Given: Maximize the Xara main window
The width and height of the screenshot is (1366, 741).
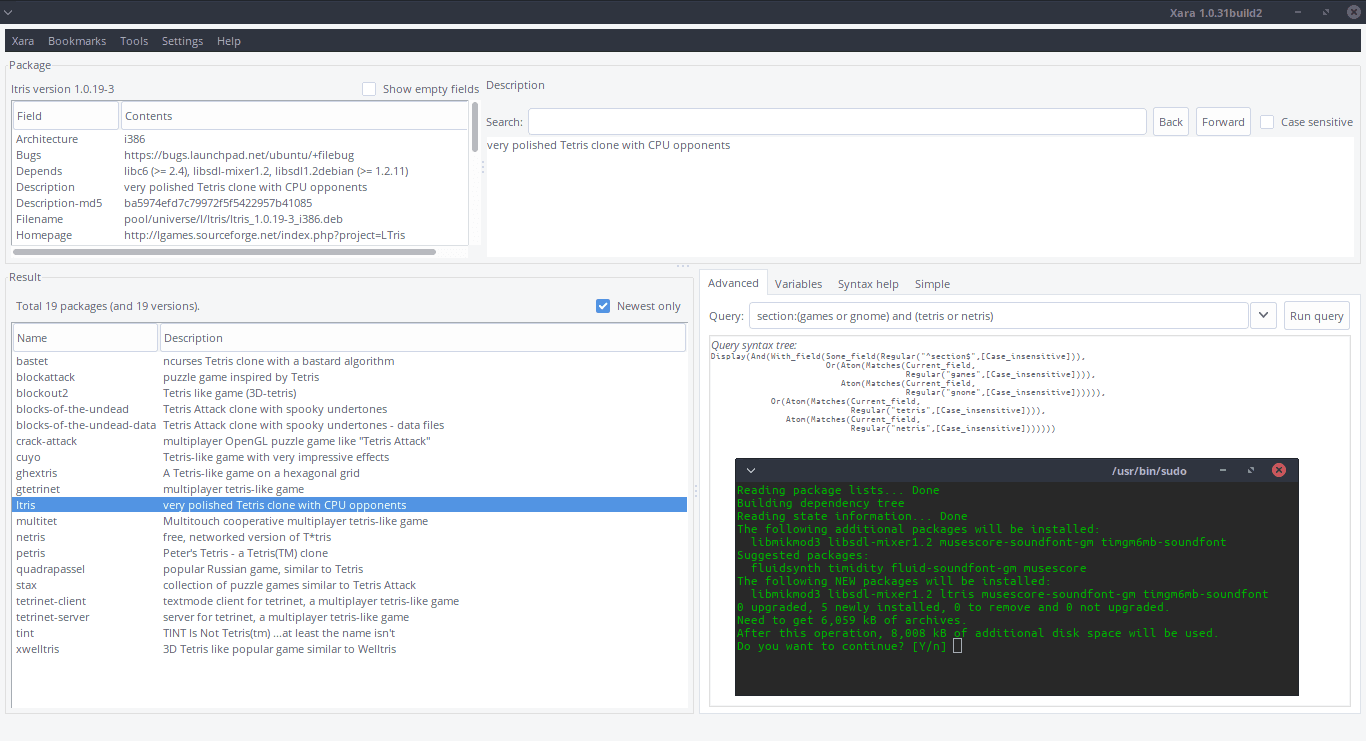Looking at the screenshot, I should (1326, 12).
